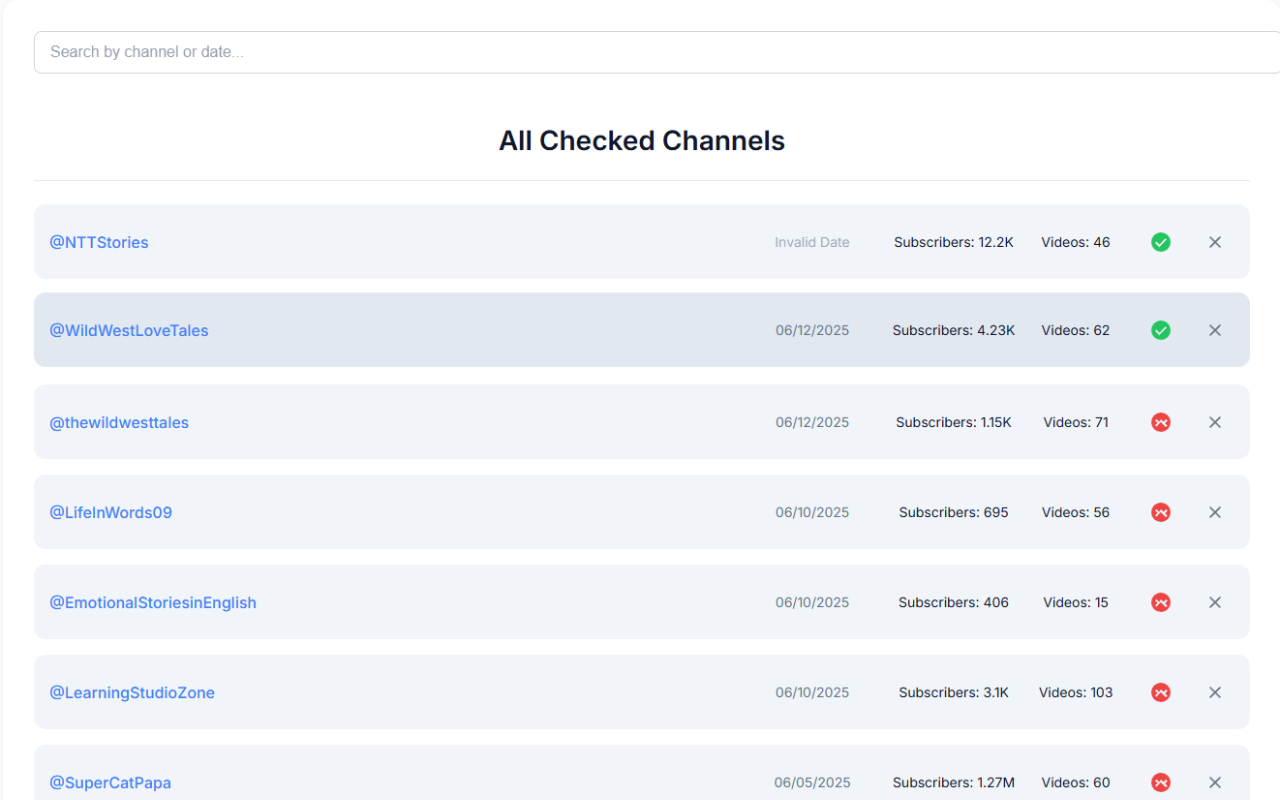The width and height of the screenshot is (1280, 800).
Task: Remove @LifeInWords09 using its X button
Action: (x=1214, y=512)
